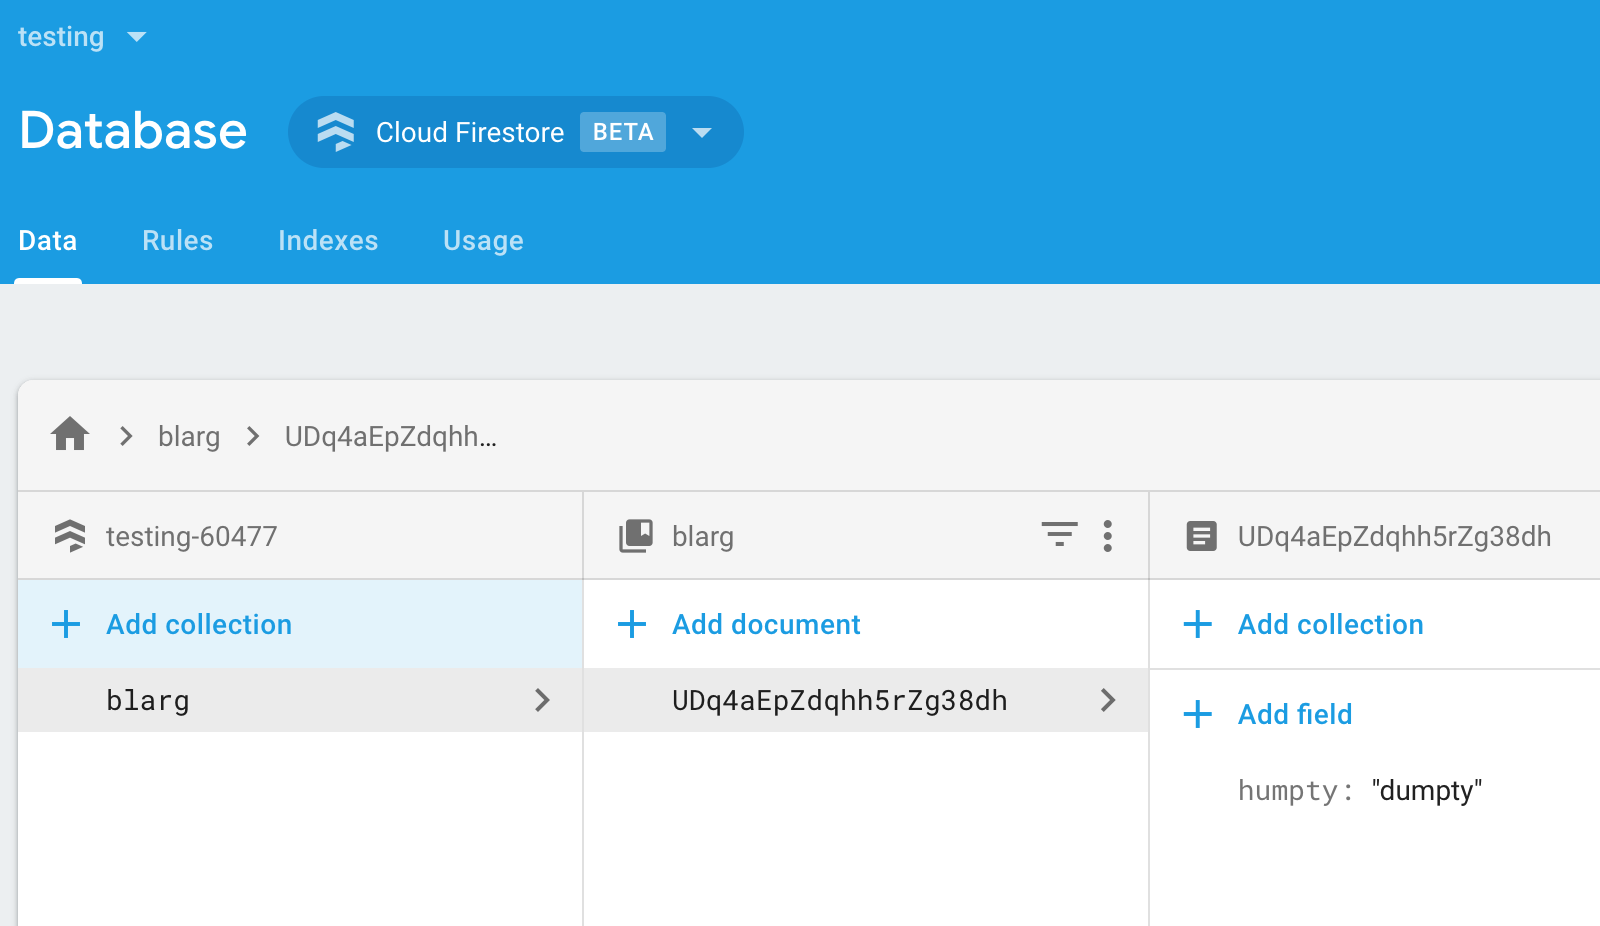Viewport: 1600px width, 926px height.
Task: Add collection inside the selected document
Action: [x=1330, y=625]
